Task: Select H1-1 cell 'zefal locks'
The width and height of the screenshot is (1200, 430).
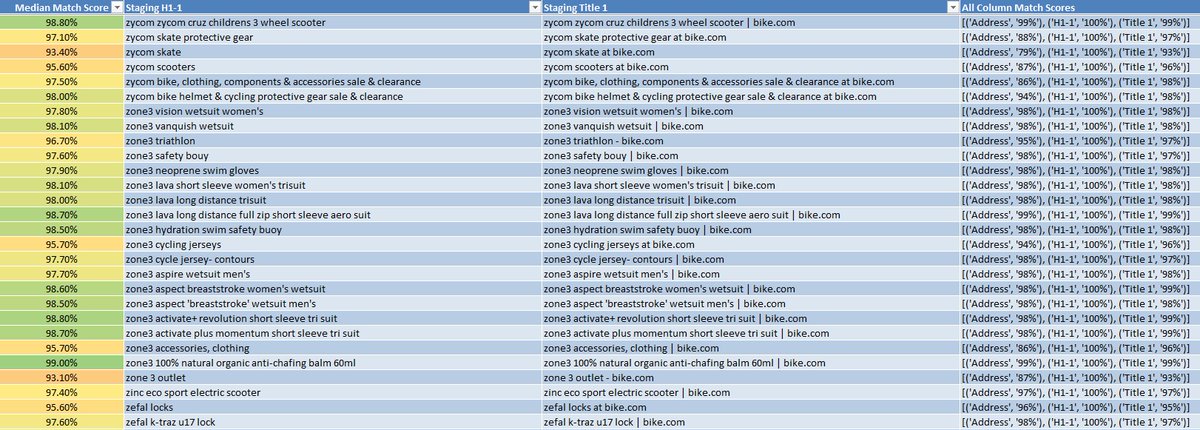Action: coord(333,408)
